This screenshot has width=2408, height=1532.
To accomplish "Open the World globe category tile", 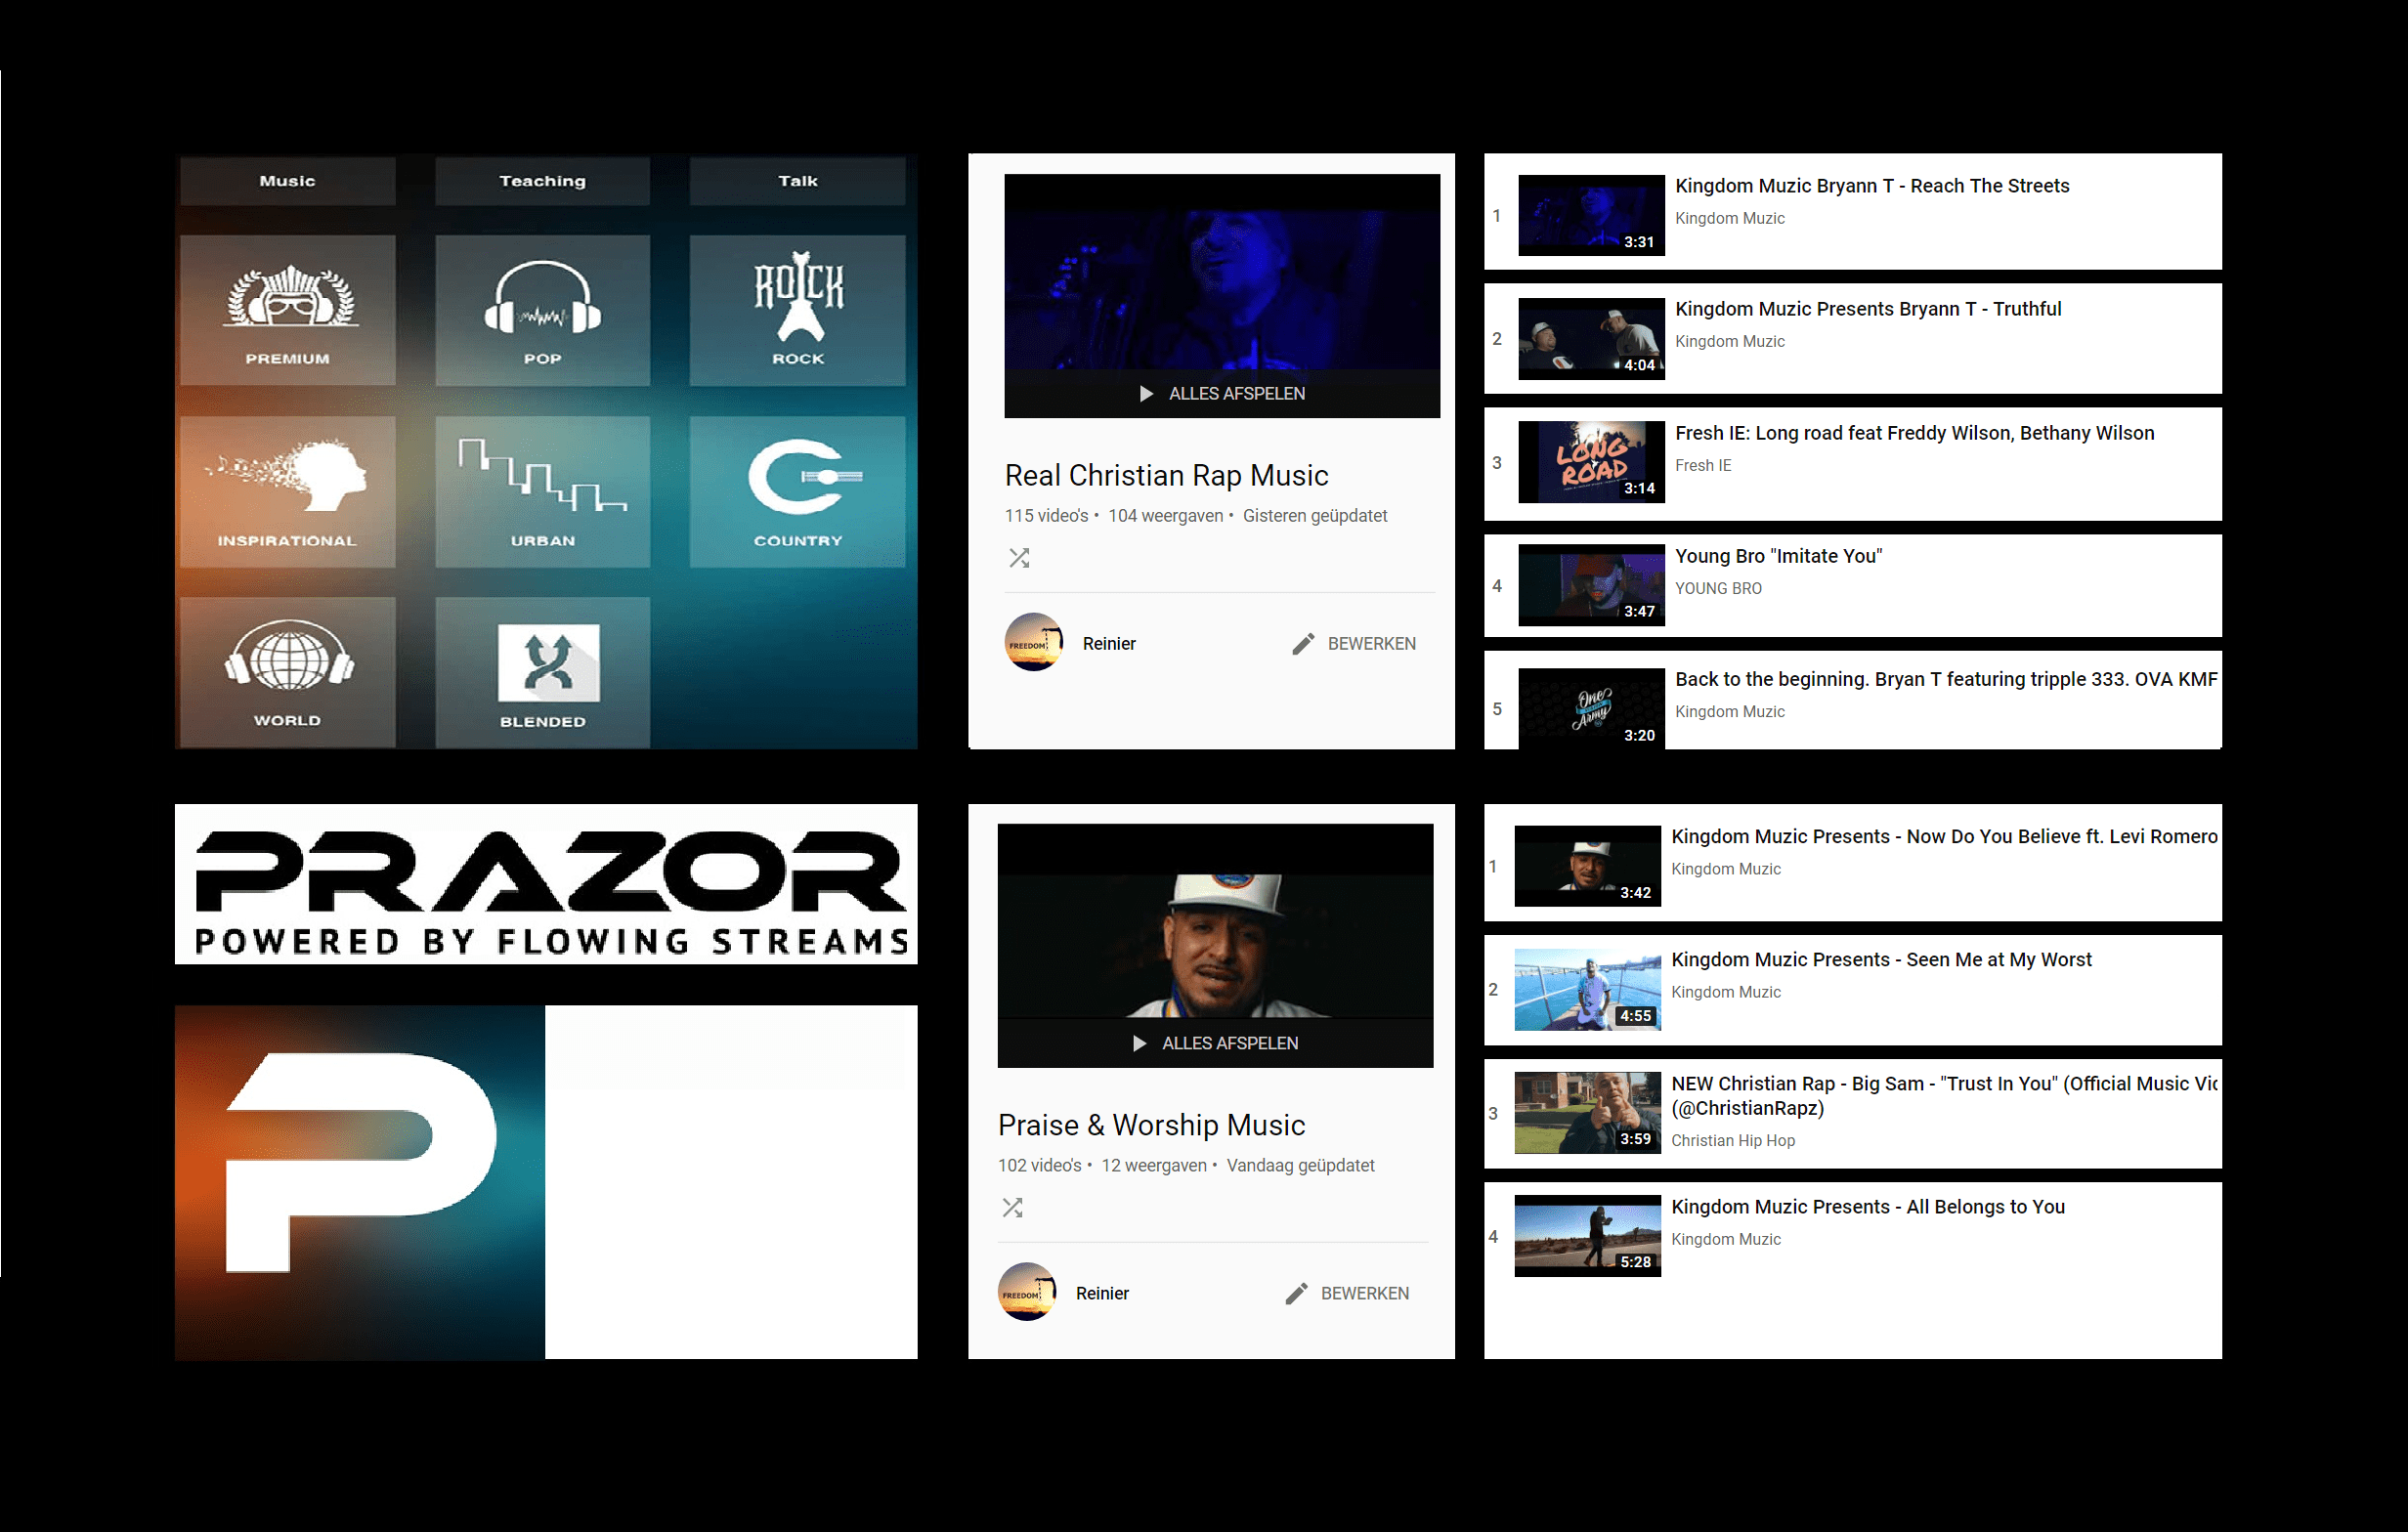I will (x=288, y=672).
